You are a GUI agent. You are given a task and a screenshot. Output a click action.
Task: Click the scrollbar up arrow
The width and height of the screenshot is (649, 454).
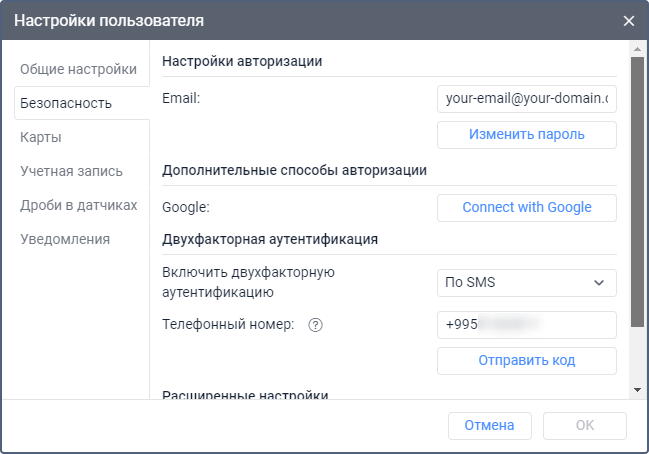pos(637,48)
